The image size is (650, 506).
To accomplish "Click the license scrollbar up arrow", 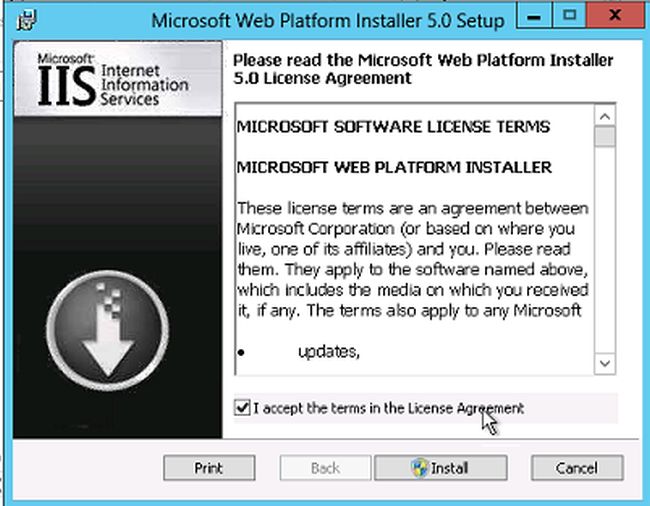I will click(605, 116).
